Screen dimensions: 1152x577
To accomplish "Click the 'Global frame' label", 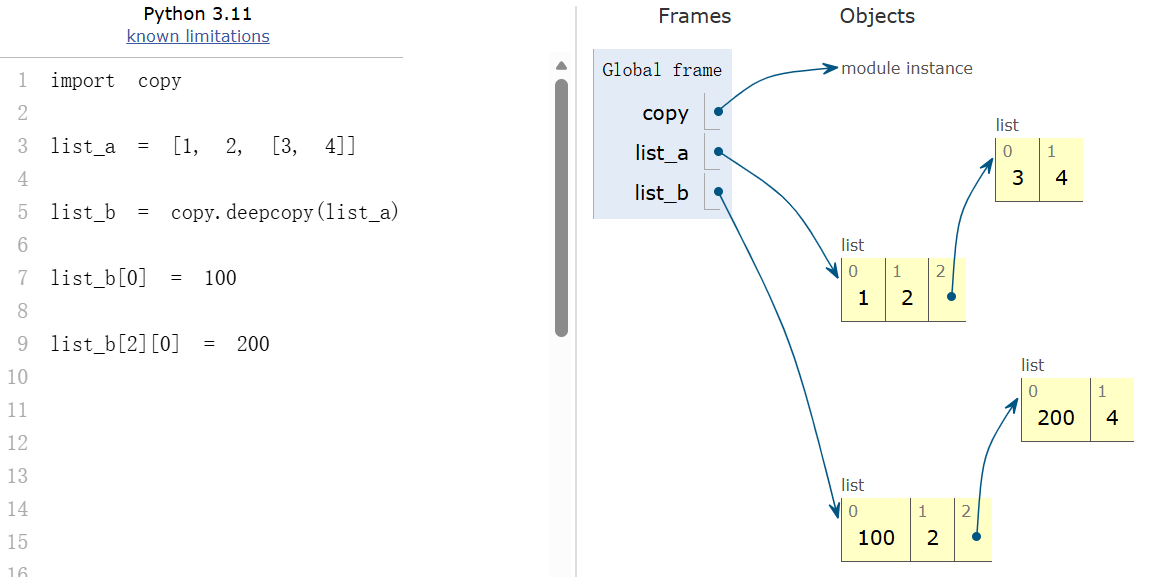I will click(662, 70).
